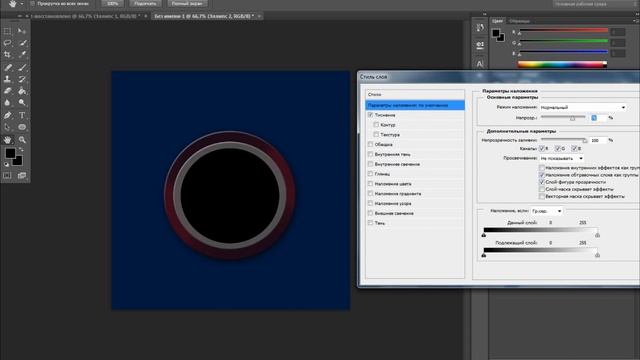Toggle the G channel checkbox

[x=558, y=149]
